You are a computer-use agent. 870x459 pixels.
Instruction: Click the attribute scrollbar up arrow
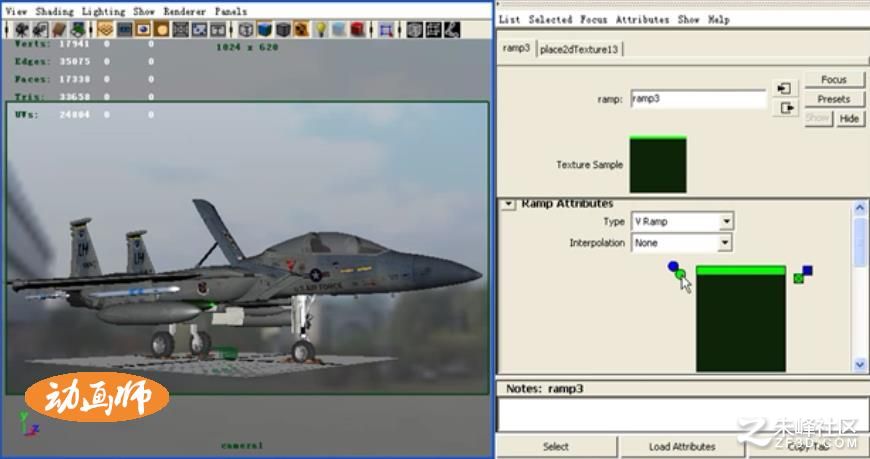tap(859, 208)
